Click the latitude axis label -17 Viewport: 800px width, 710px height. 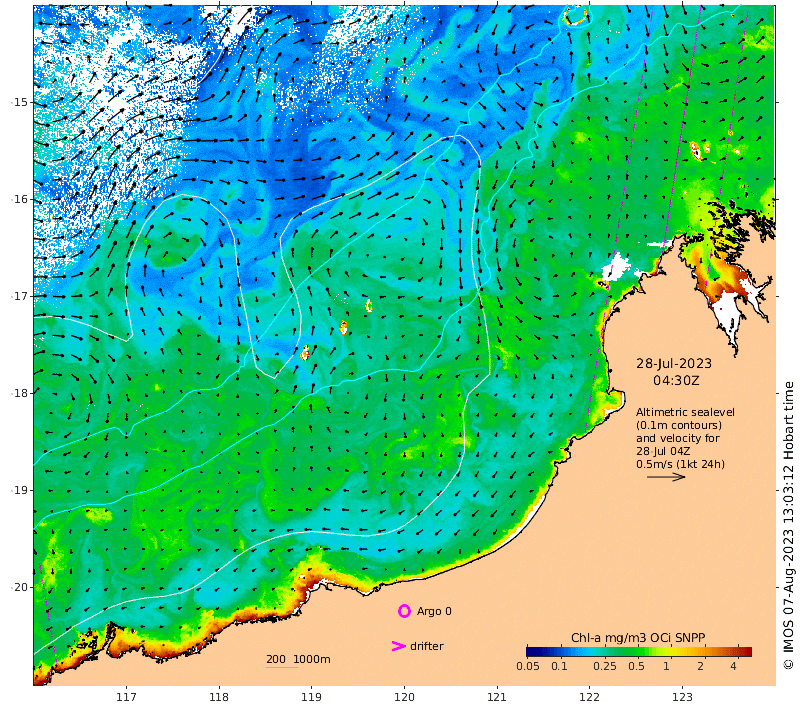19,296
